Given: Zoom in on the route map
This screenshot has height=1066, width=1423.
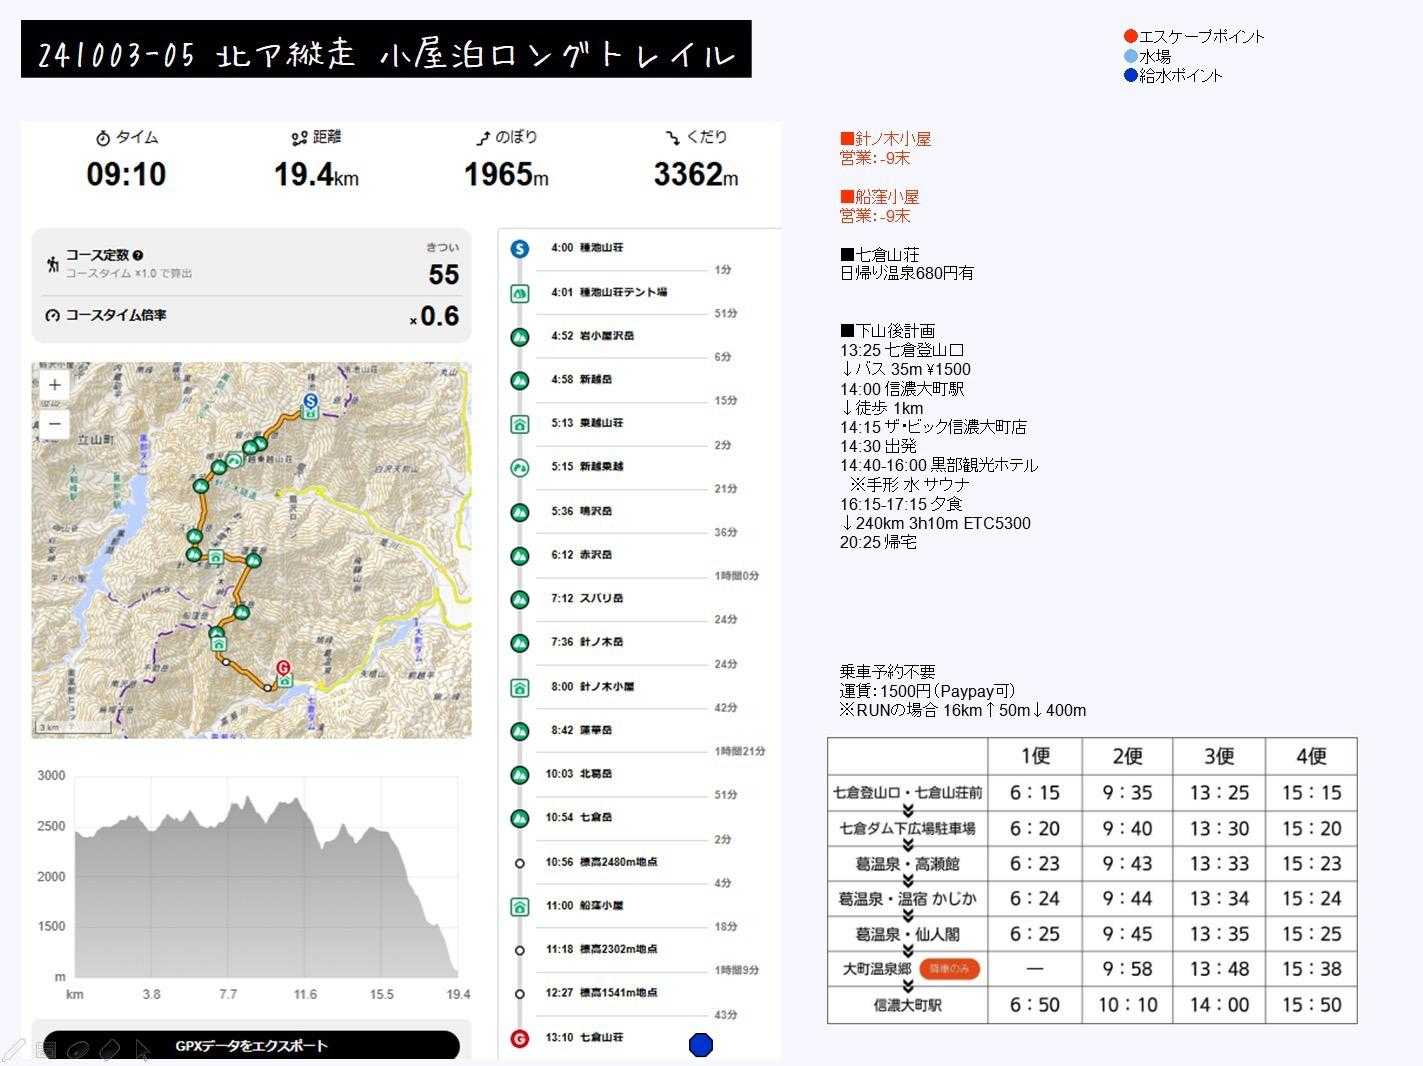Looking at the screenshot, I should tap(55, 385).
